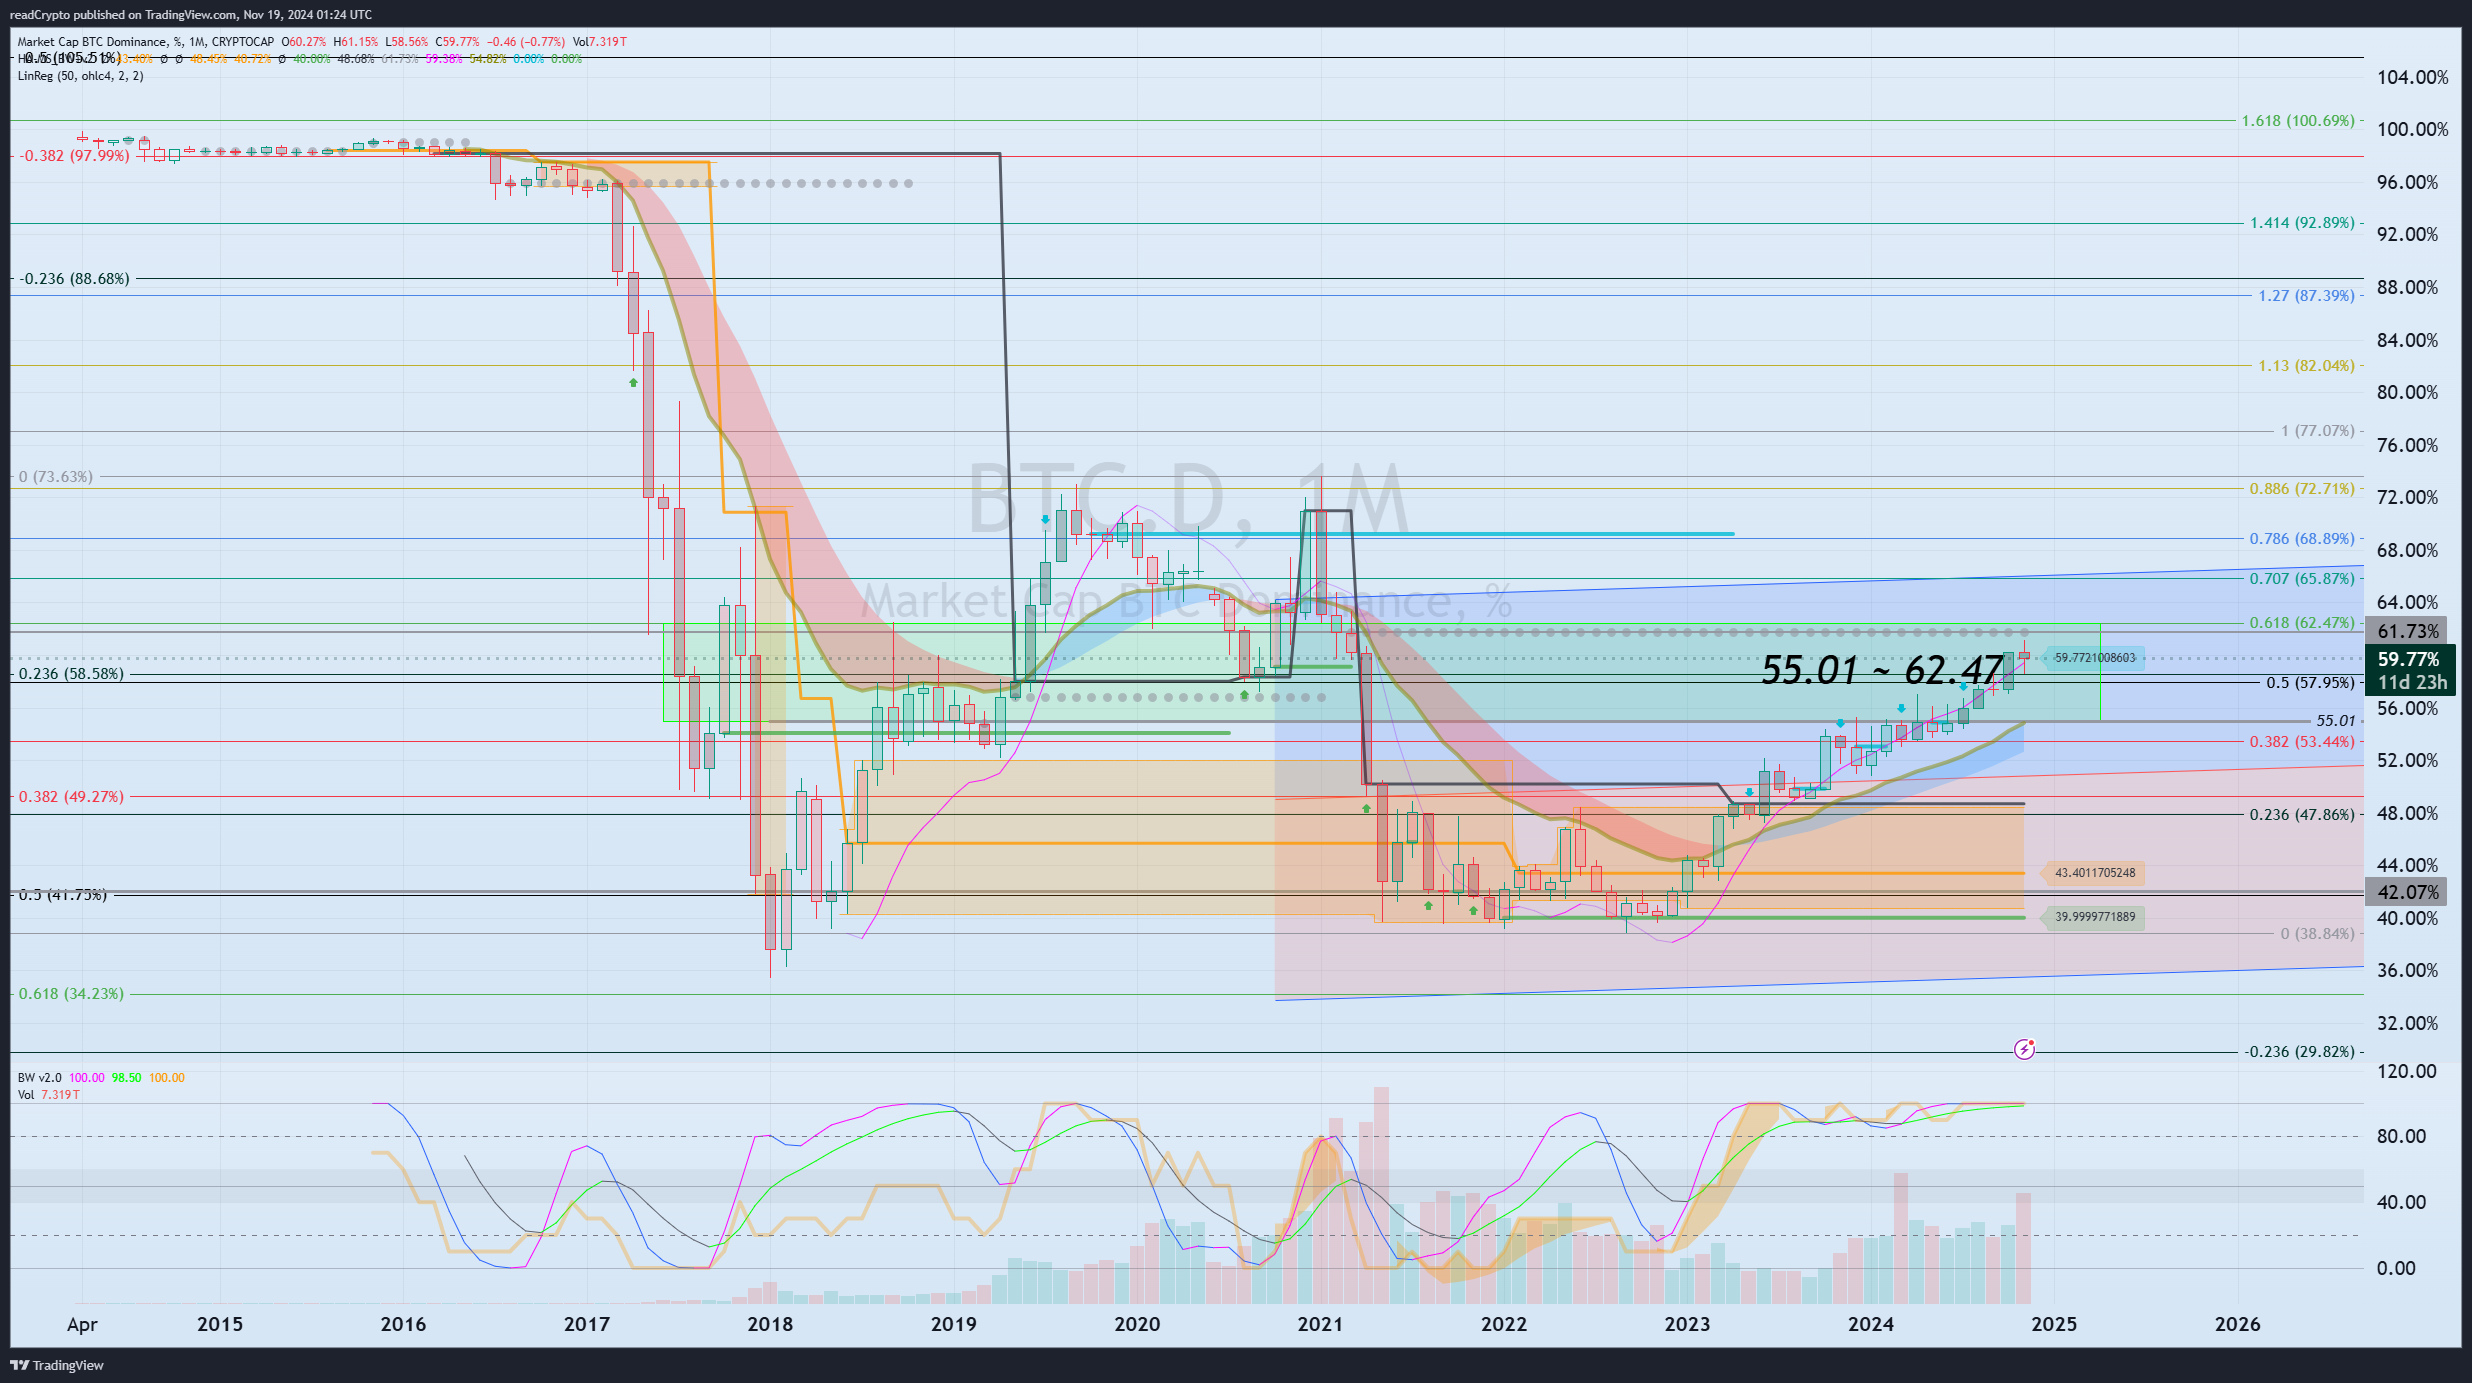The height and width of the screenshot is (1383, 2472).
Task: Click the '59.7721008603' line value tag
Action: [x=2094, y=658]
